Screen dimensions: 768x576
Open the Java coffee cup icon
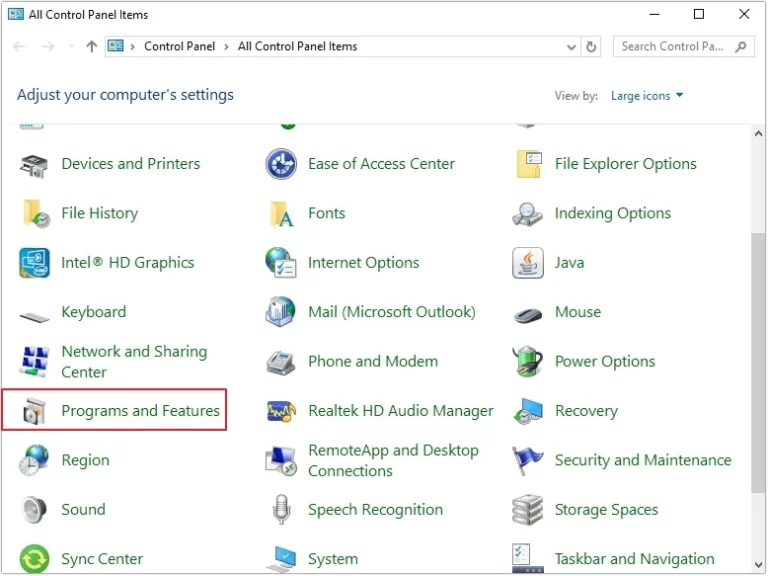point(528,263)
